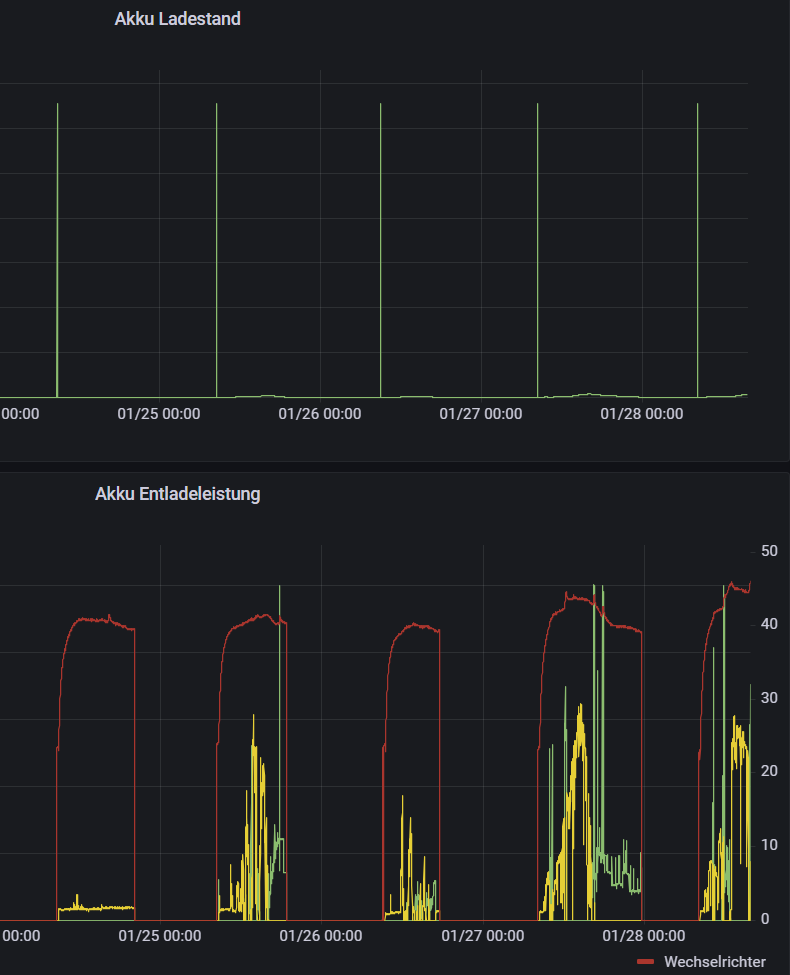Click 01/26 00:00 label in Akku Entladeleistung chart

320,936
